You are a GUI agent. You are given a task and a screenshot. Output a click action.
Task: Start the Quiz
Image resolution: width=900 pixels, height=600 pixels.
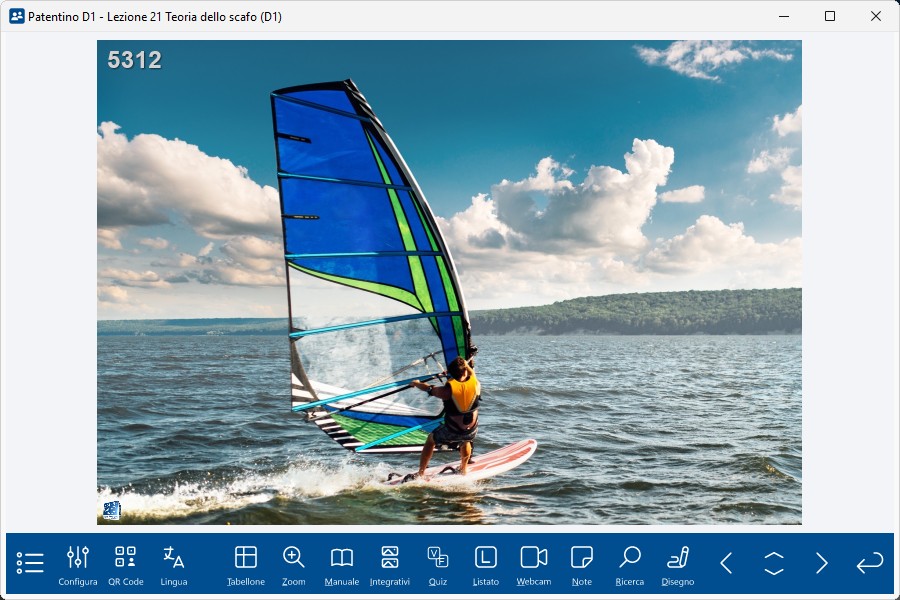[438, 564]
